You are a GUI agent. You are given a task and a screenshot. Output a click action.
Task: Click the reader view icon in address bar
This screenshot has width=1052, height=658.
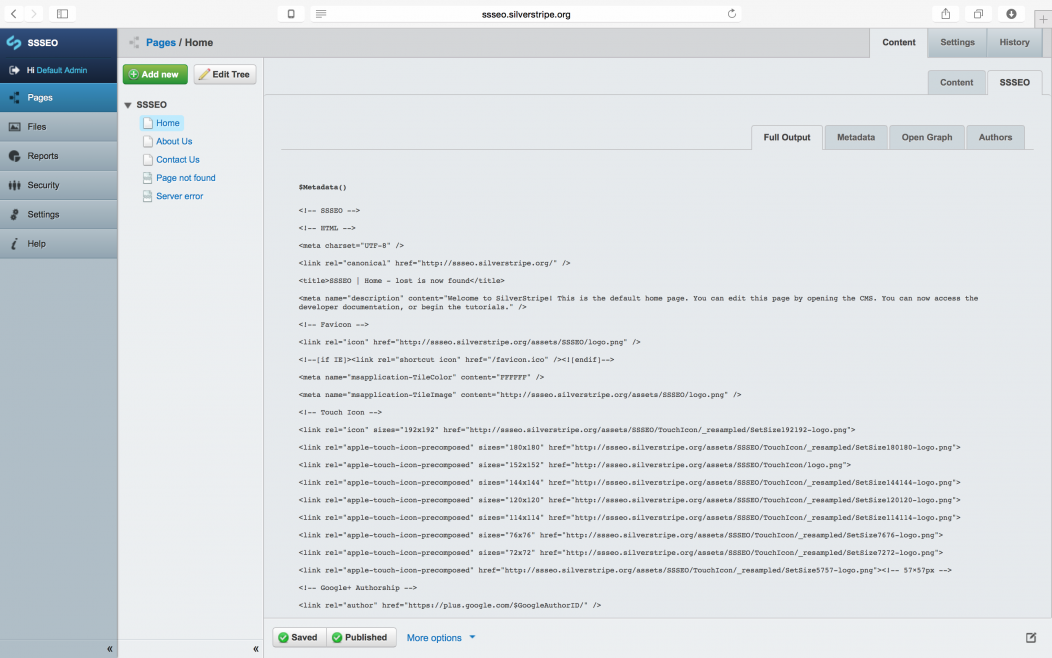pyautogui.click(x=321, y=14)
